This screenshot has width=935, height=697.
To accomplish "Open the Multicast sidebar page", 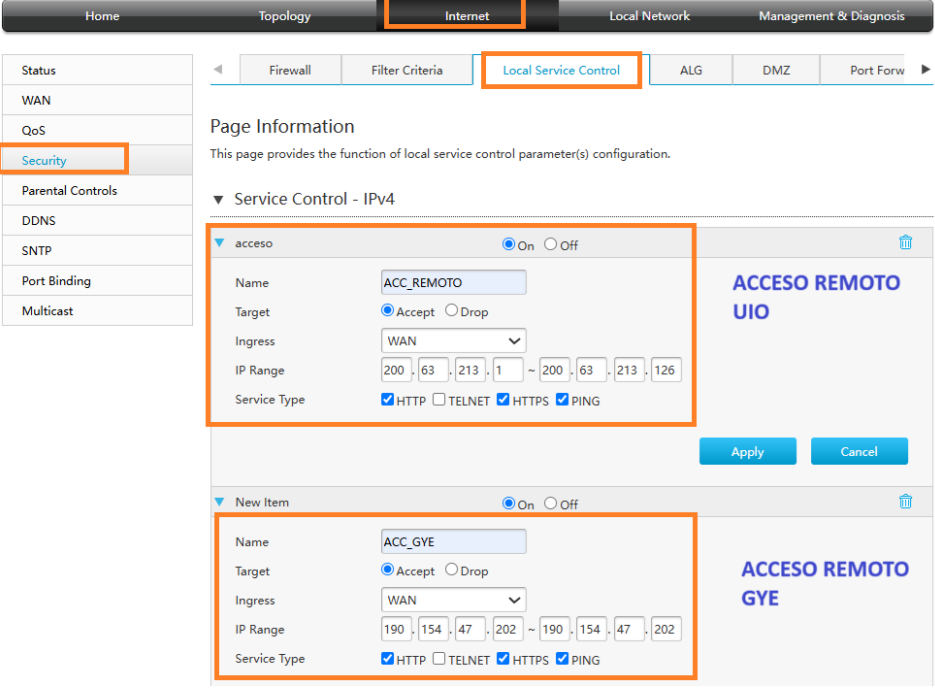I will tap(48, 310).
